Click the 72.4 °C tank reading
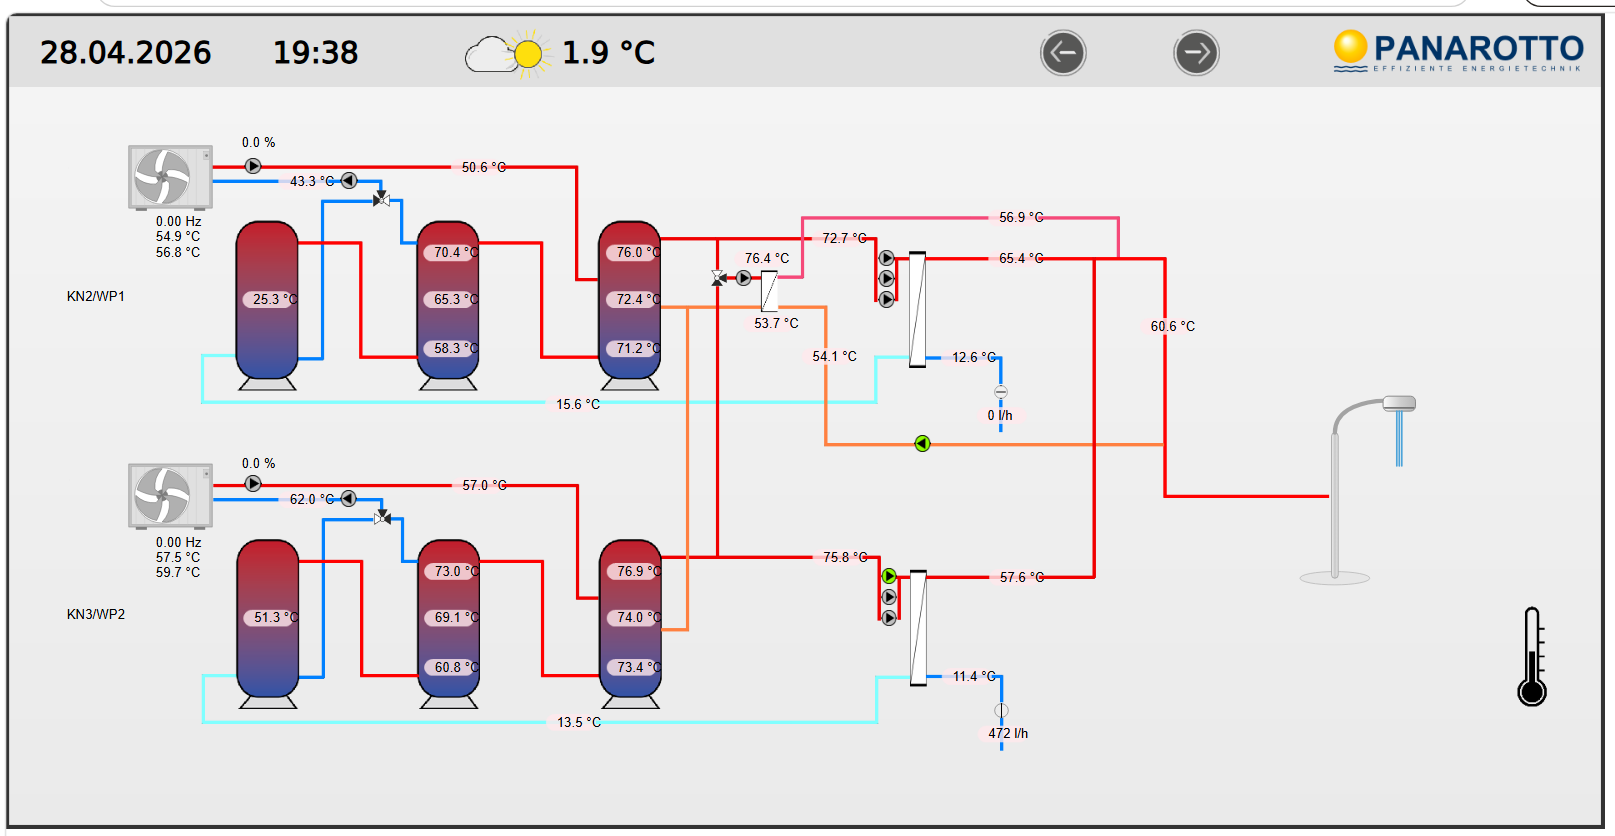 [x=637, y=299]
